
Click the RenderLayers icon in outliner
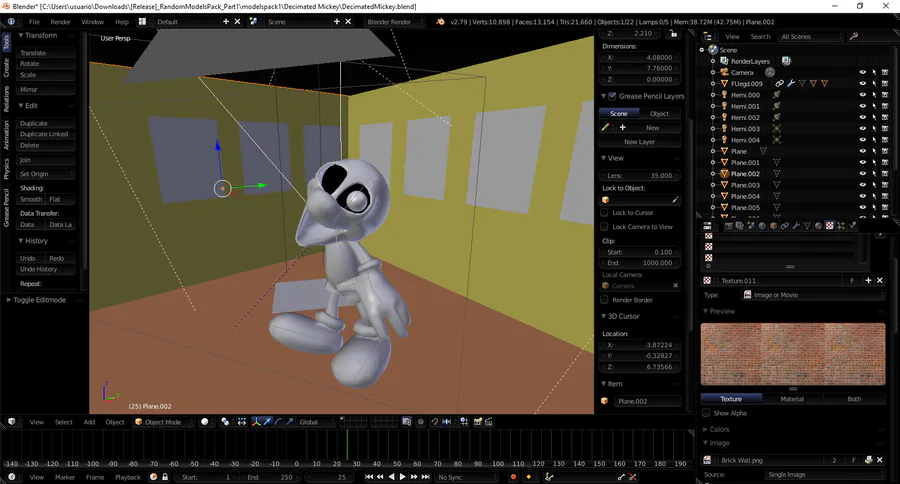coord(724,61)
